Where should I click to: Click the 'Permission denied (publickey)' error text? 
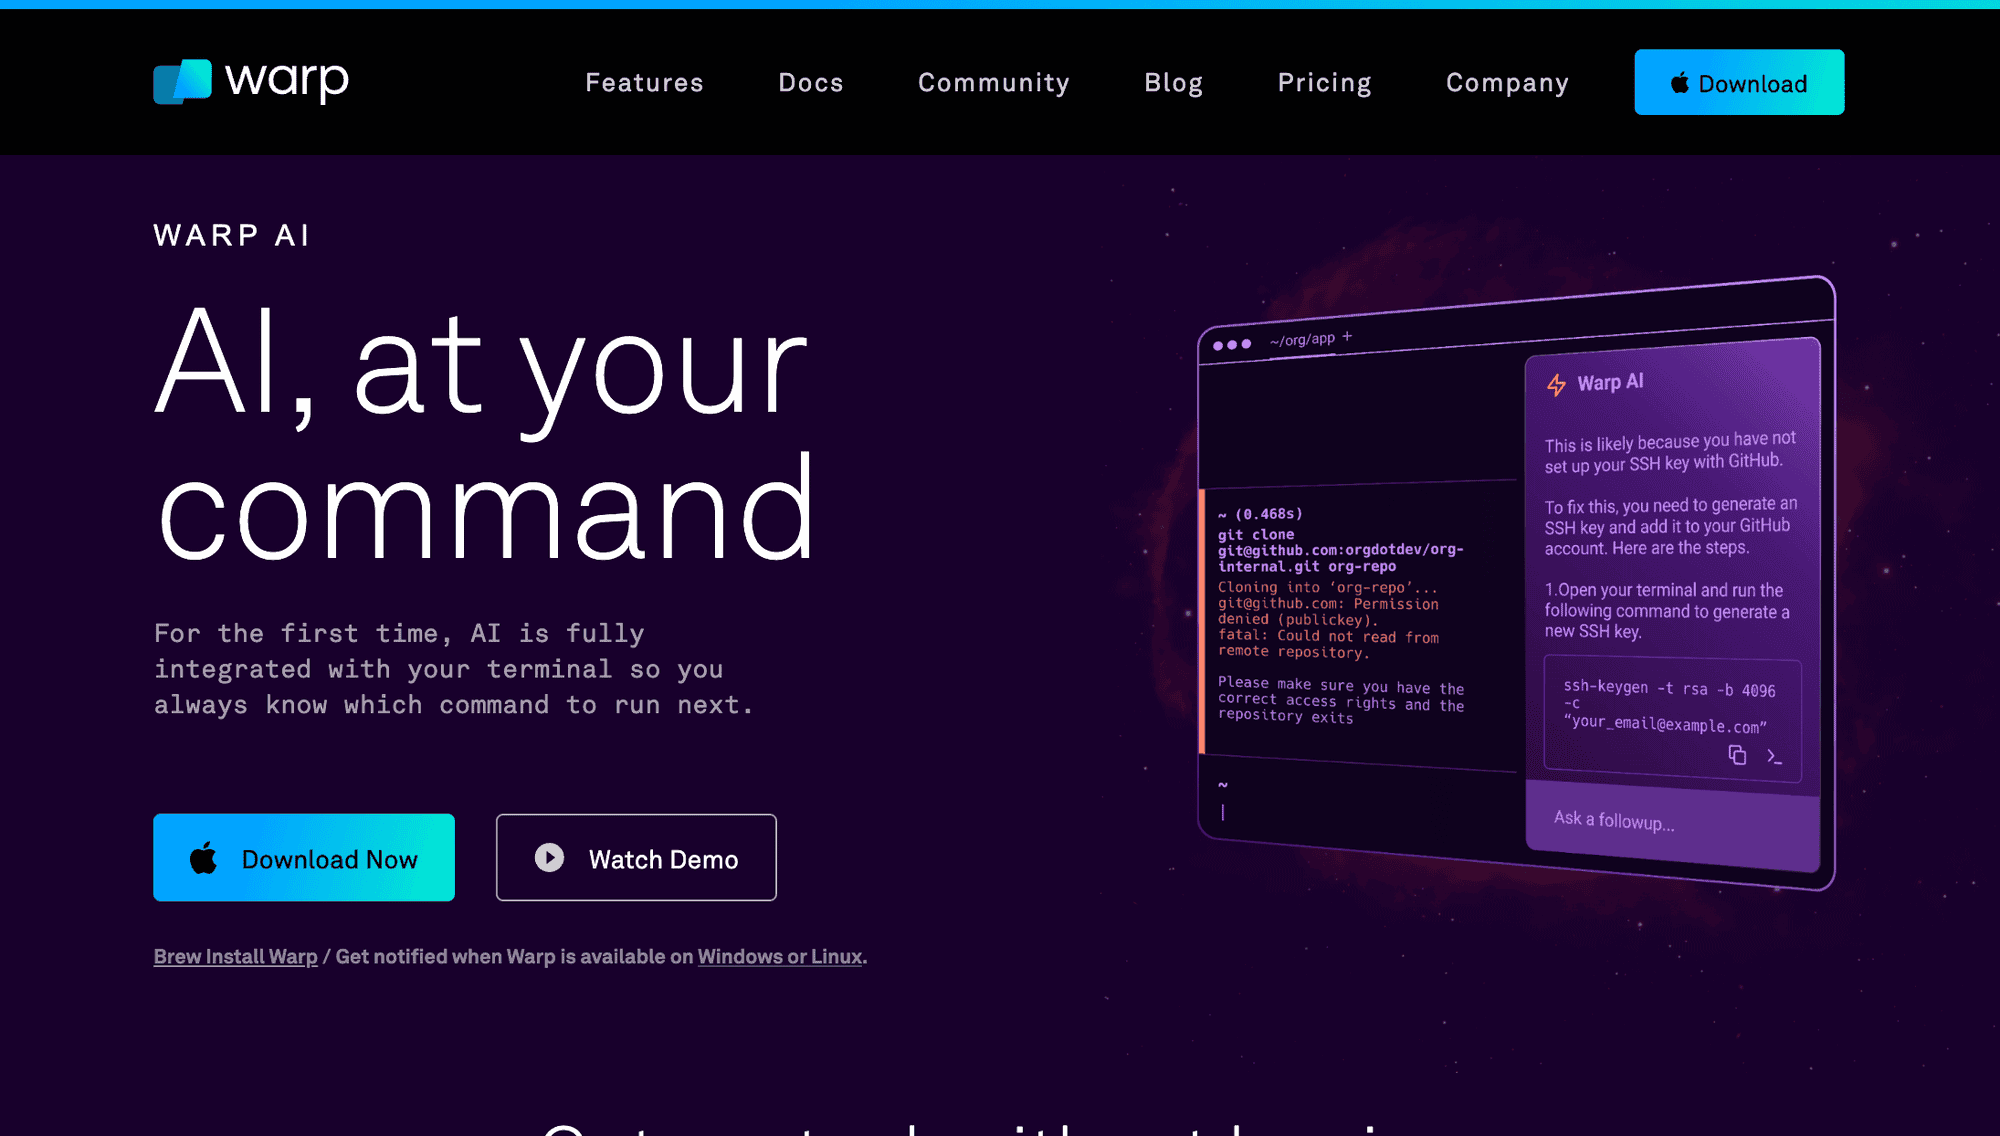[1328, 611]
